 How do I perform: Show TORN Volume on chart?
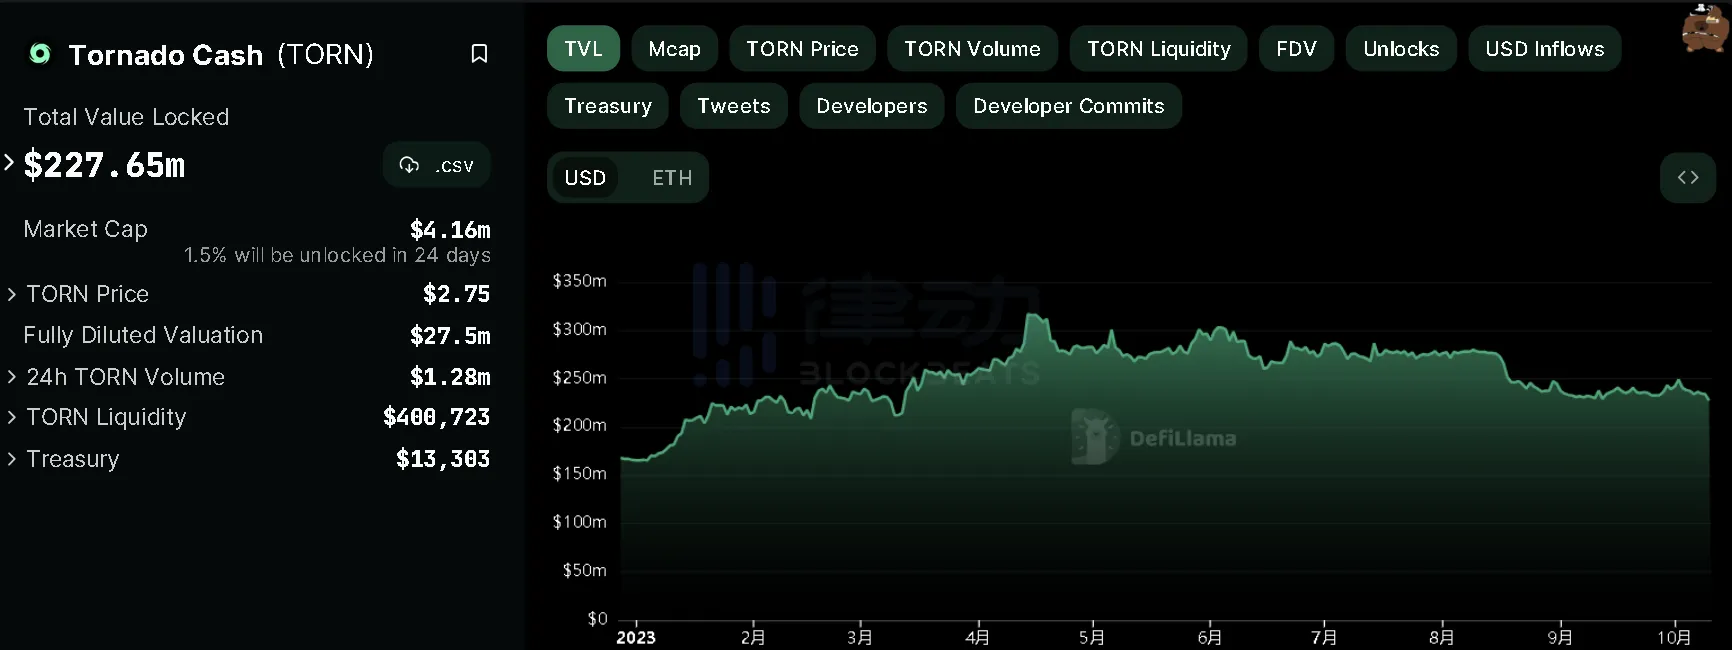[x=972, y=49]
